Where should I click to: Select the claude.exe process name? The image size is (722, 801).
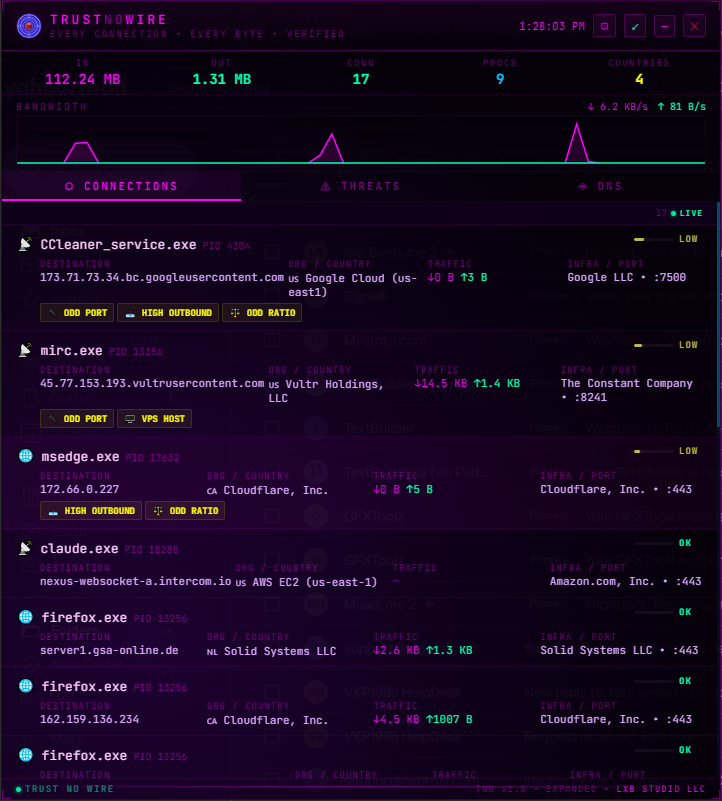coord(79,549)
